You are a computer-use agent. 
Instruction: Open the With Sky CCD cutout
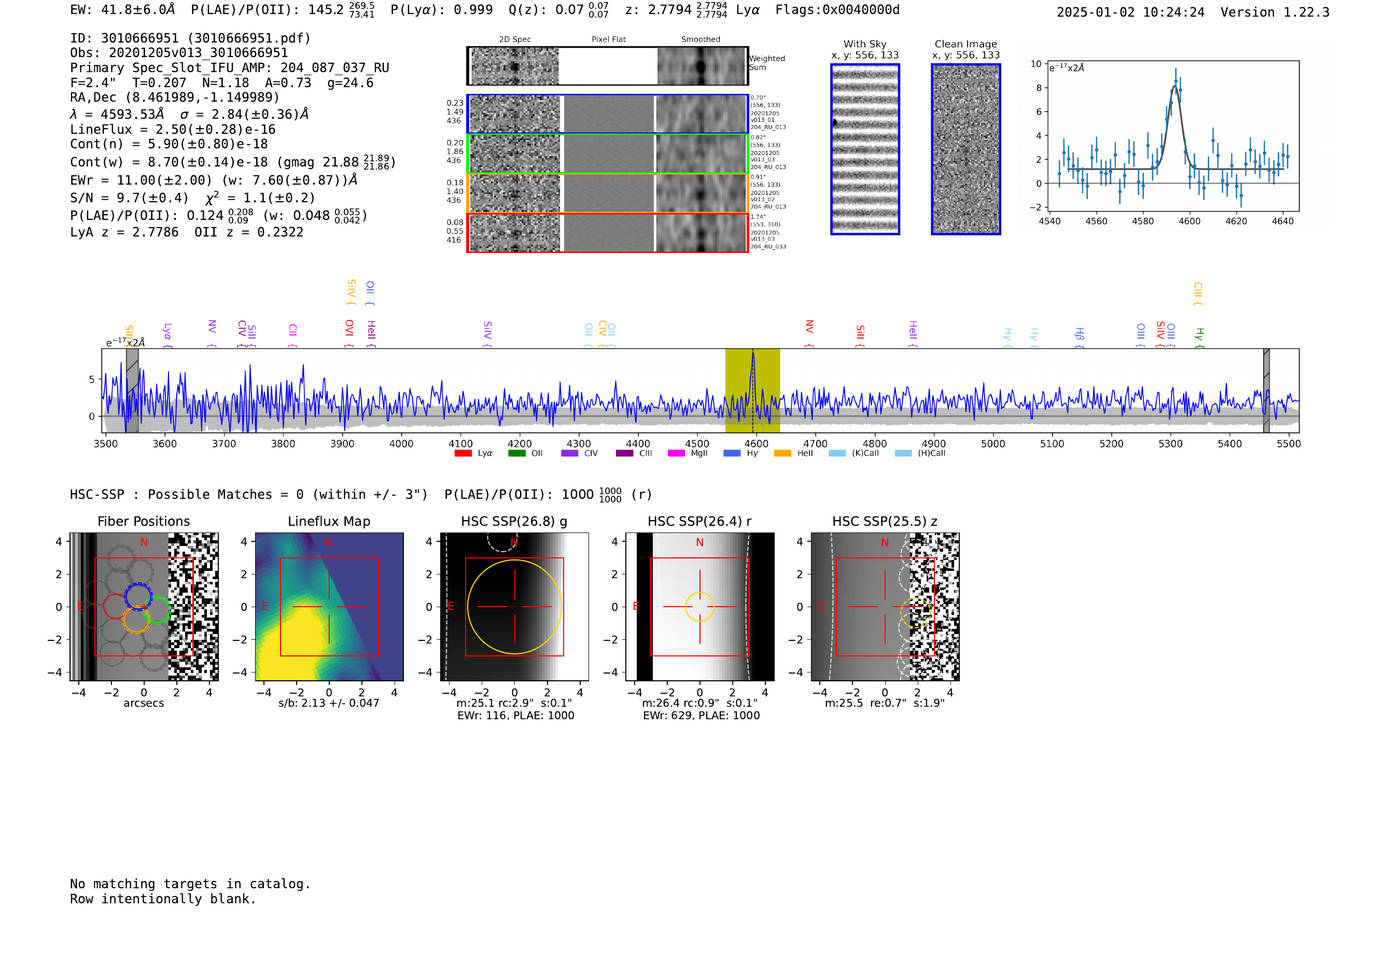click(x=865, y=149)
